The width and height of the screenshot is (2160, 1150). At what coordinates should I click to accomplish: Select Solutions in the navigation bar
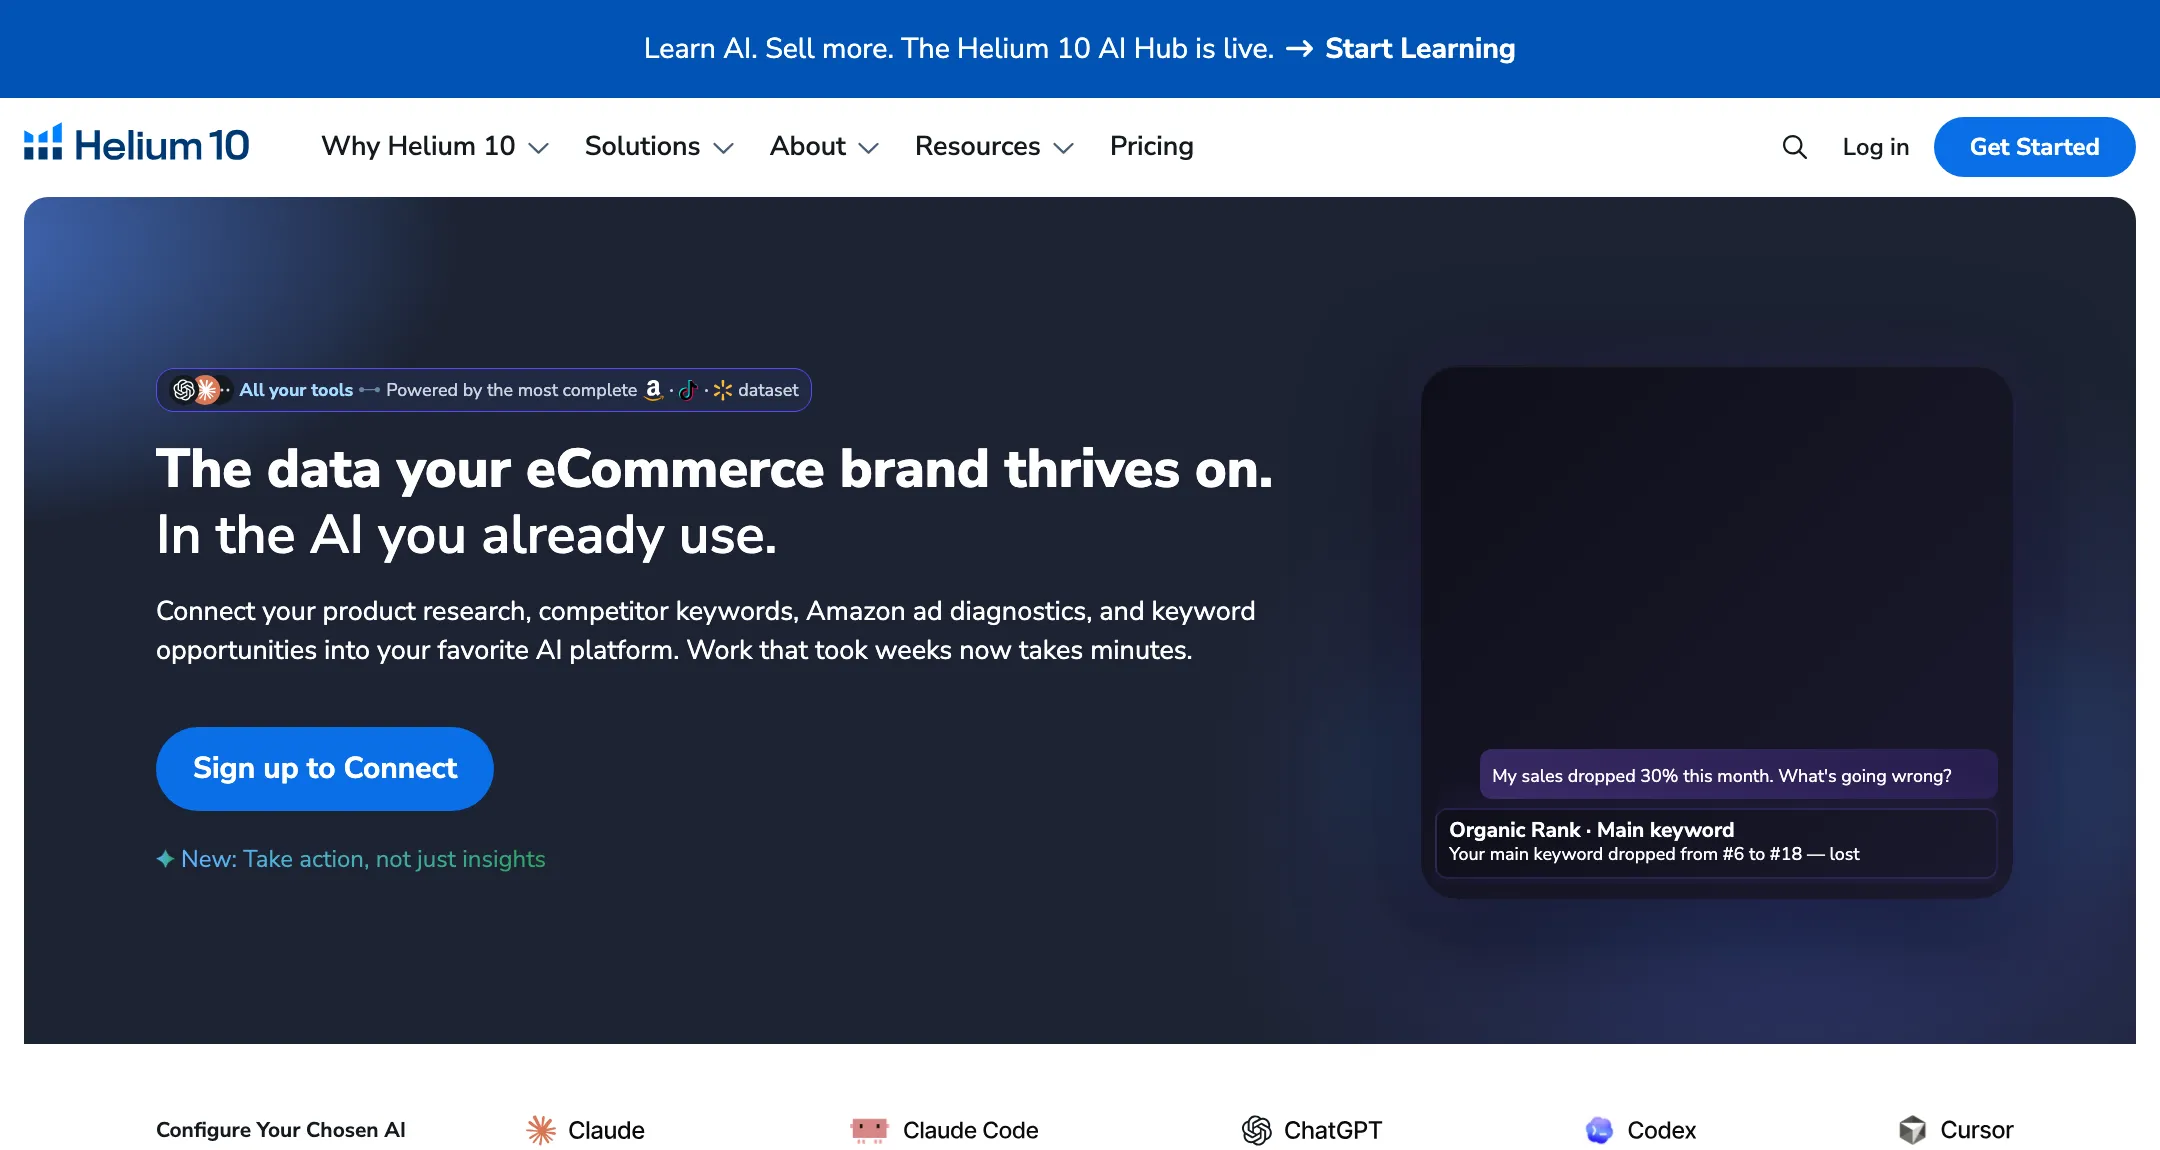point(642,146)
